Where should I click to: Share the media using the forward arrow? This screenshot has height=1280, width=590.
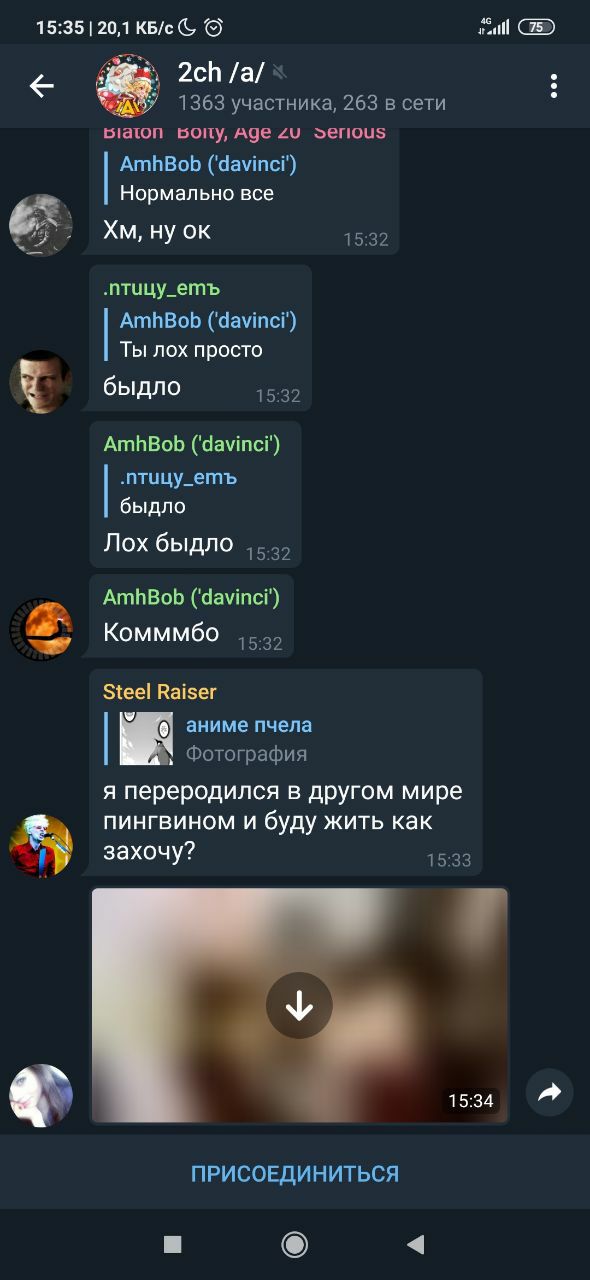pos(549,1093)
